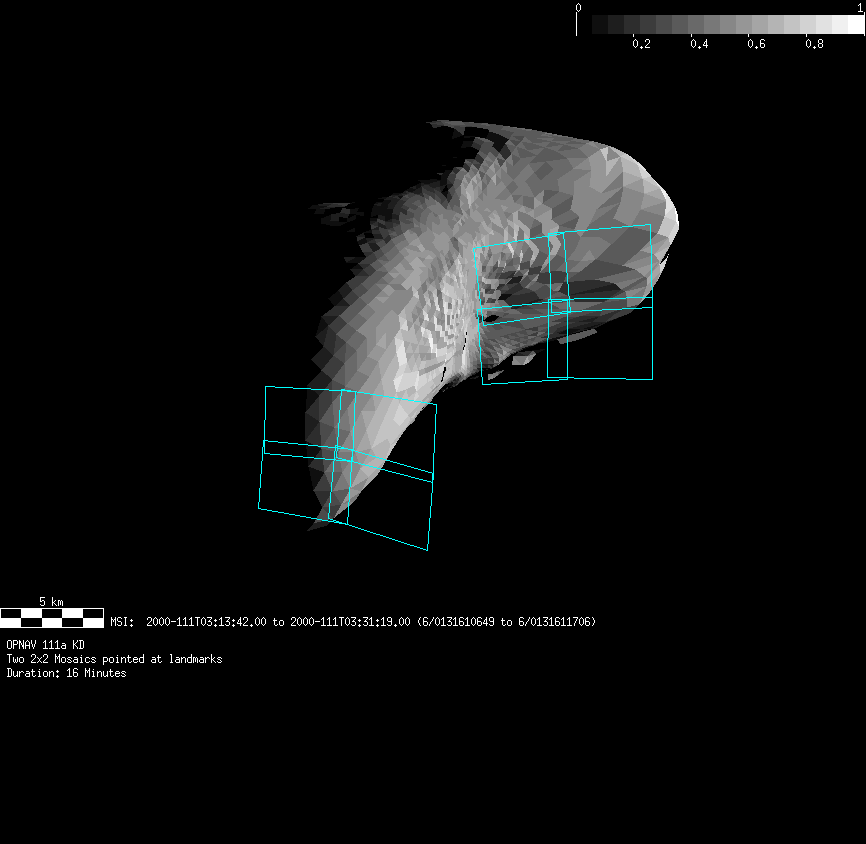The height and width of the screenshot is (844, 866).
Task: Click the checkered 5 km scale bar
Action: tap(52, 617)
